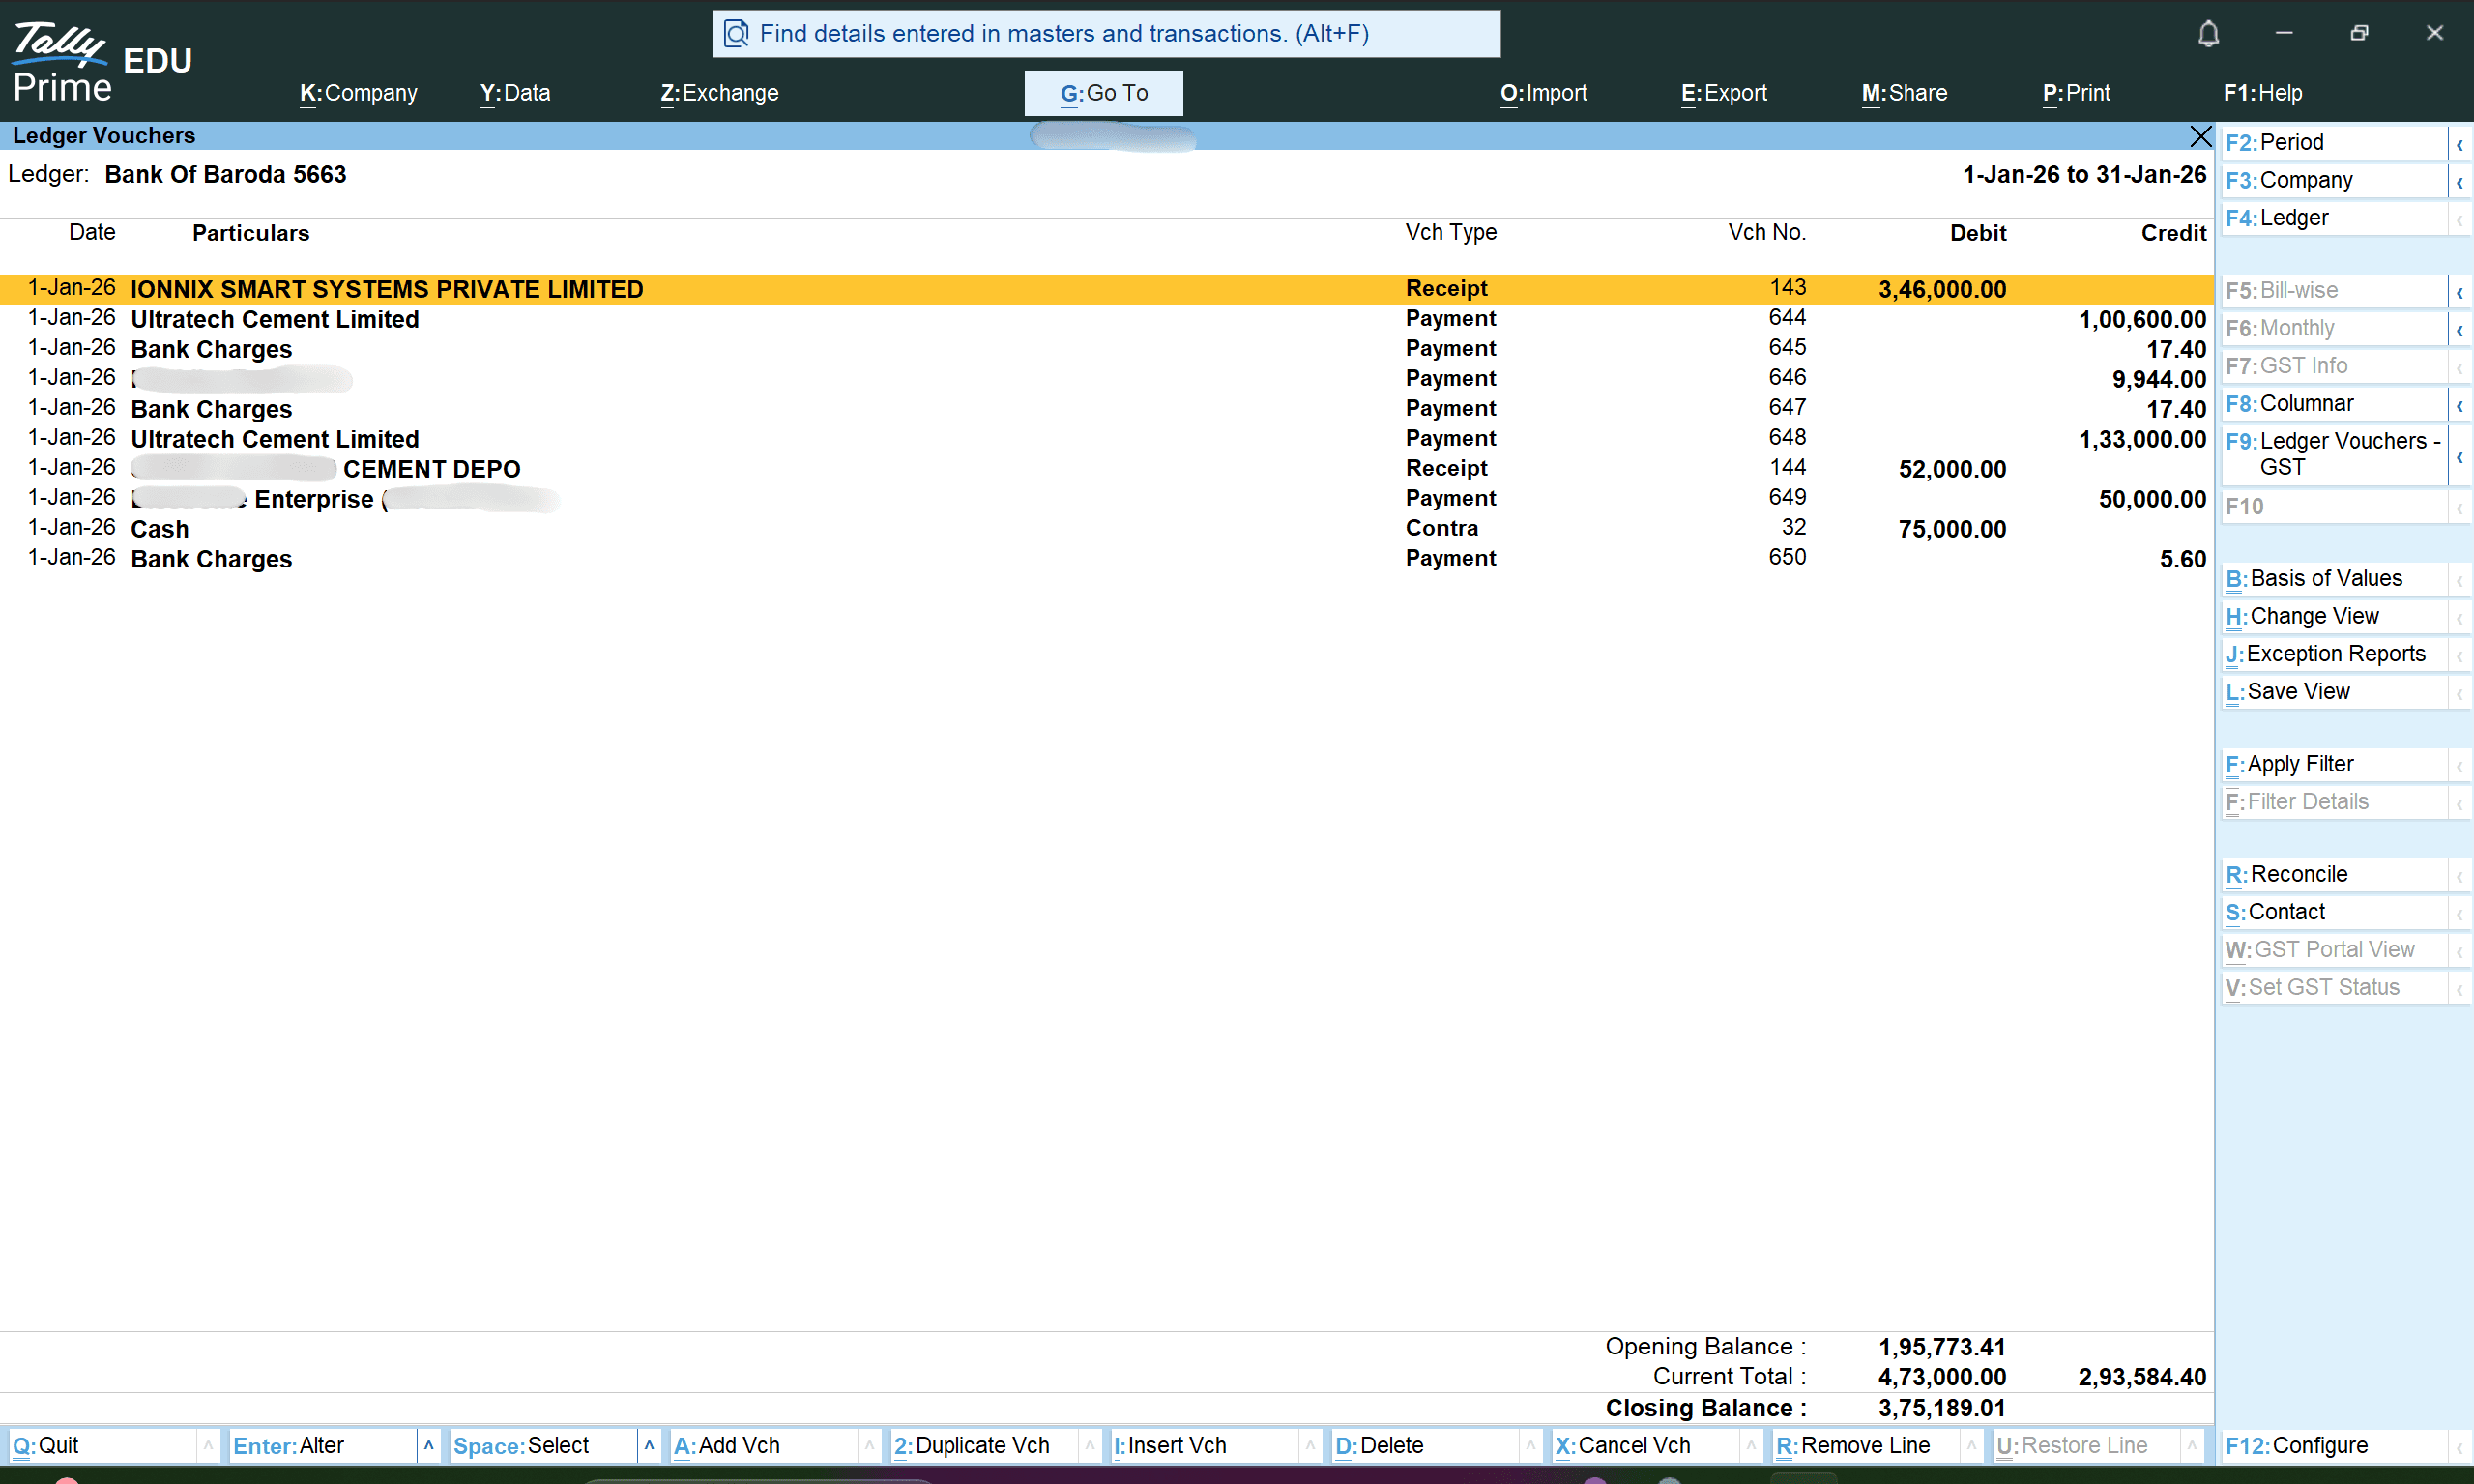This screenshot has width=2474, height=1484.
Task: Open the E: Export menu
Action: [x=1723, y=93]
